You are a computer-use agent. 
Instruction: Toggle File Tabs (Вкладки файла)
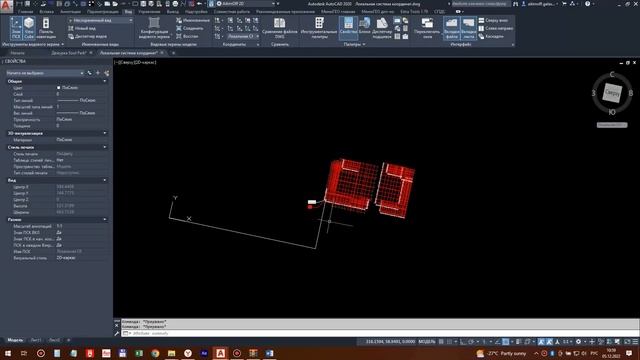coord(451,28)
